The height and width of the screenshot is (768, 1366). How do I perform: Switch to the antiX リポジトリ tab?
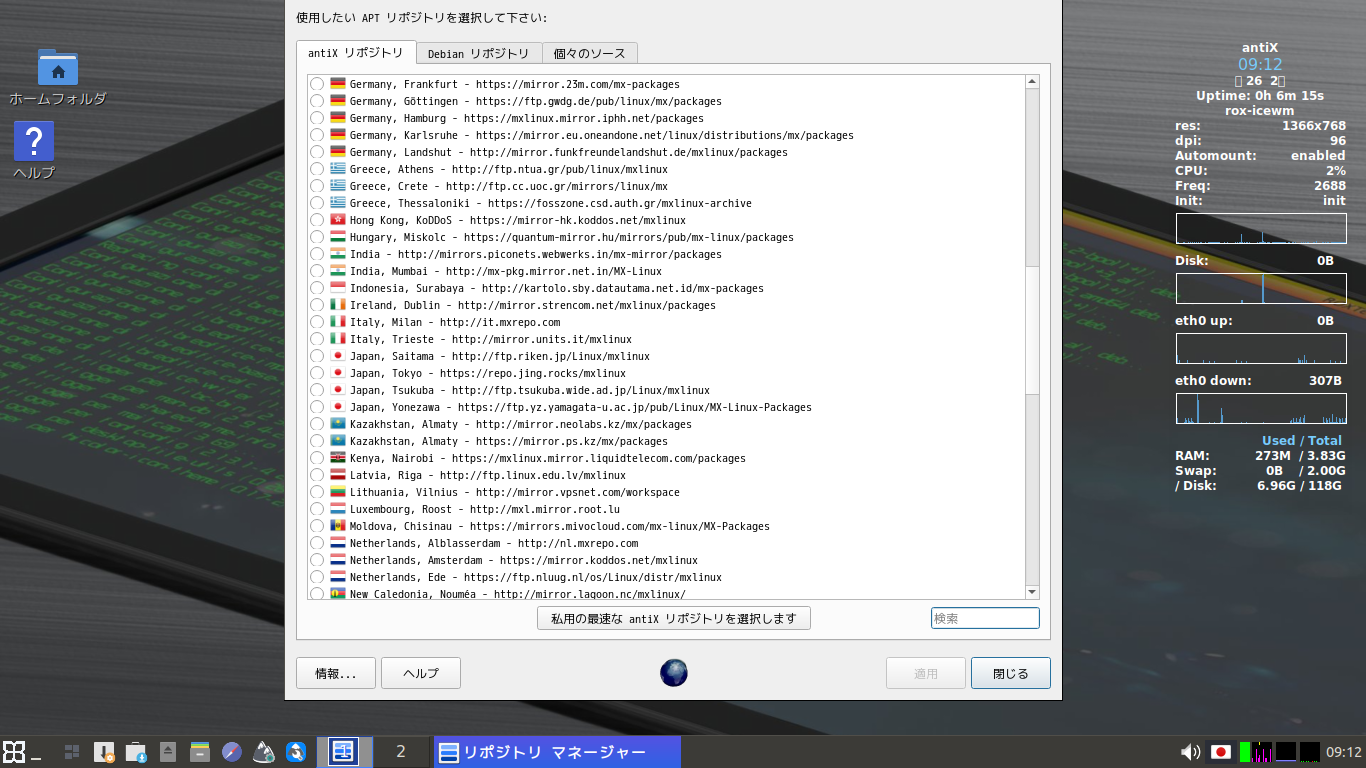point(355,53)
